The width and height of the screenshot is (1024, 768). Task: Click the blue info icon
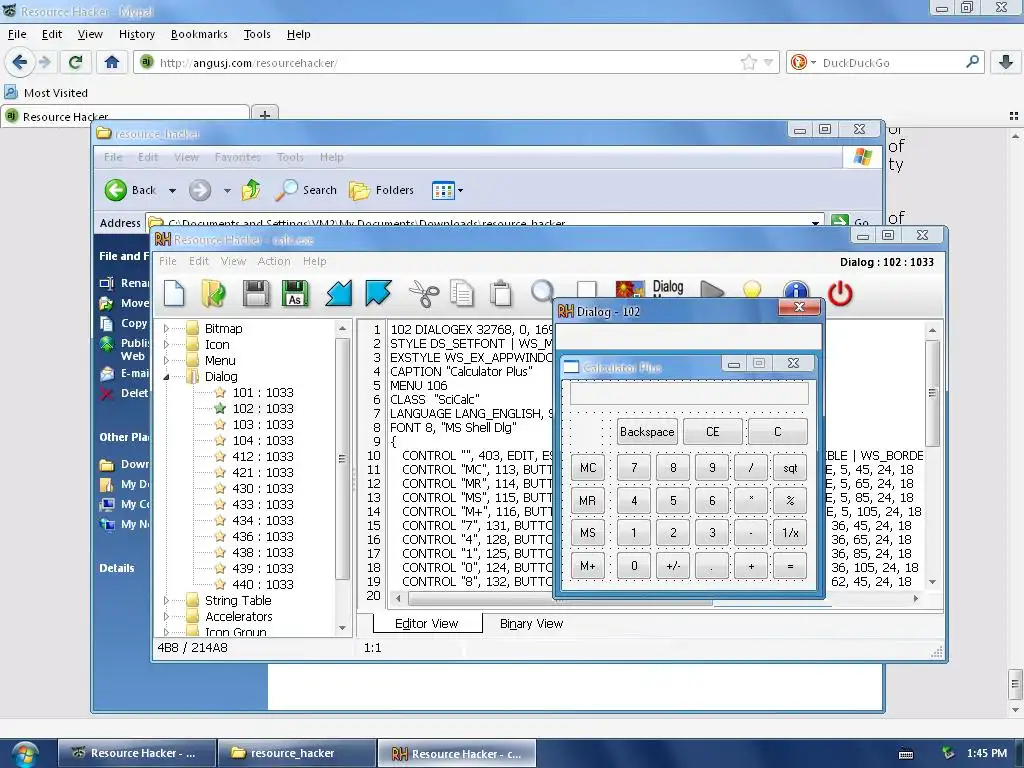(795, 290)
